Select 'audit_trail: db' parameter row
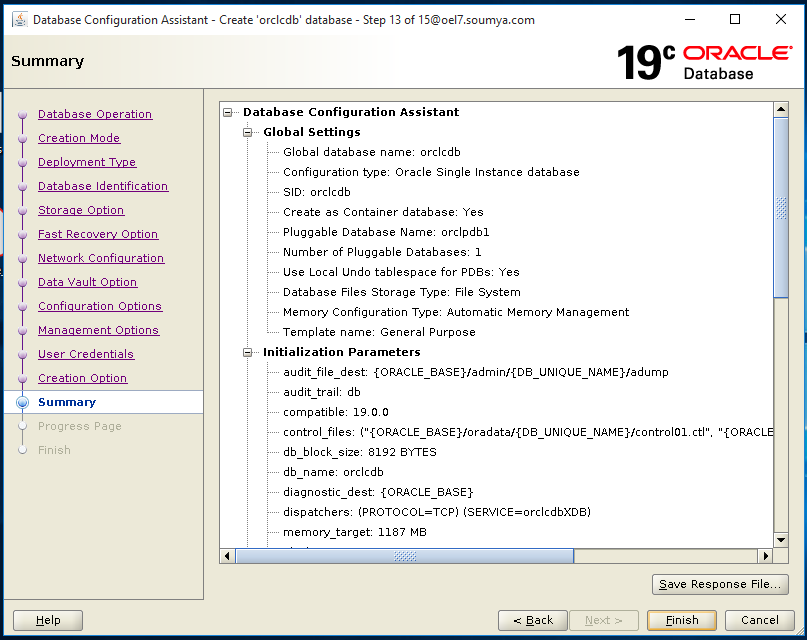The image size is (807, 640). click(x=322, y=393)
